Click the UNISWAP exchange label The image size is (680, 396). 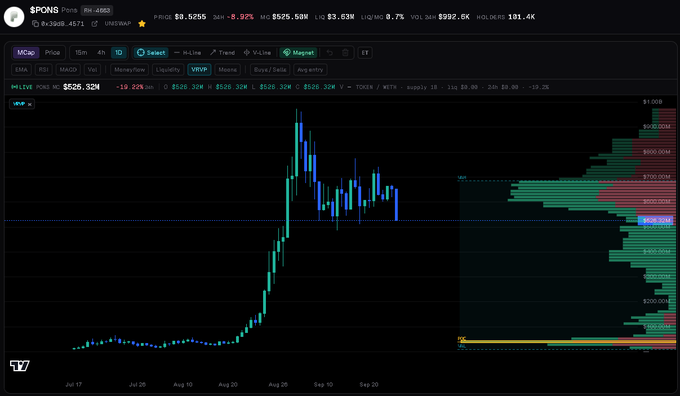pos(118,23)
